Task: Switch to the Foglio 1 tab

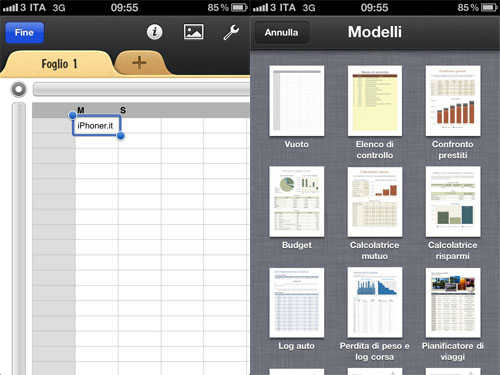Action: 59,64
